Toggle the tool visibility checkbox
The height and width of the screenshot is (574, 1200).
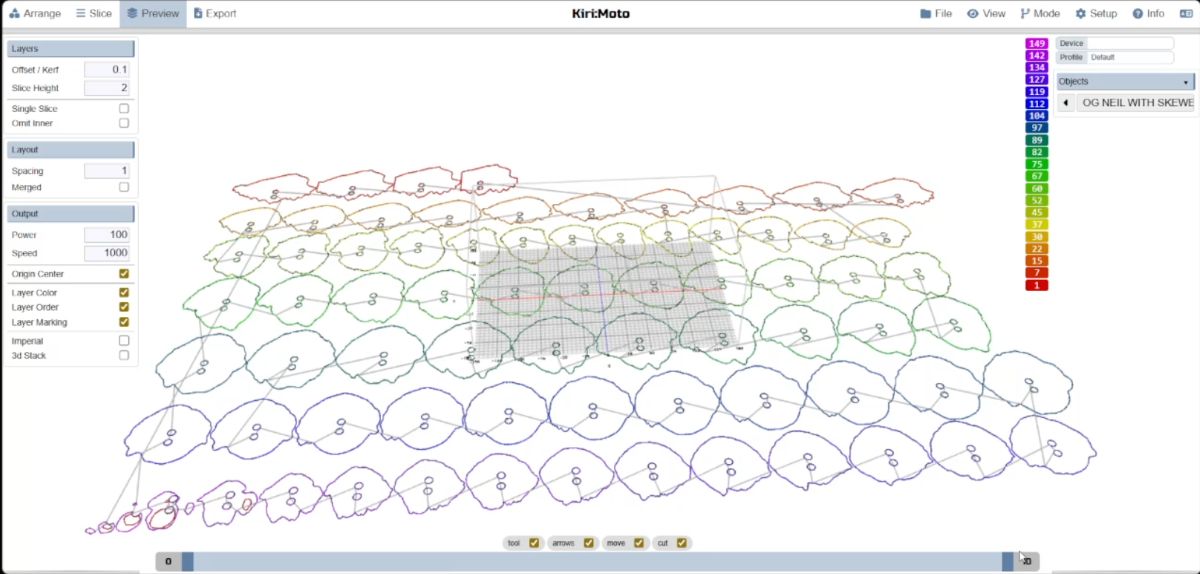534,543
